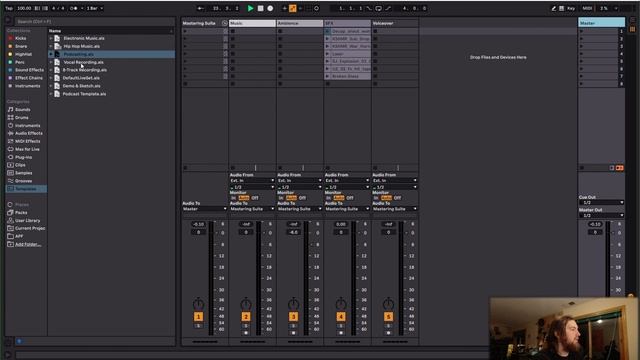Toggle Music track activator button 2

(246, 317)
